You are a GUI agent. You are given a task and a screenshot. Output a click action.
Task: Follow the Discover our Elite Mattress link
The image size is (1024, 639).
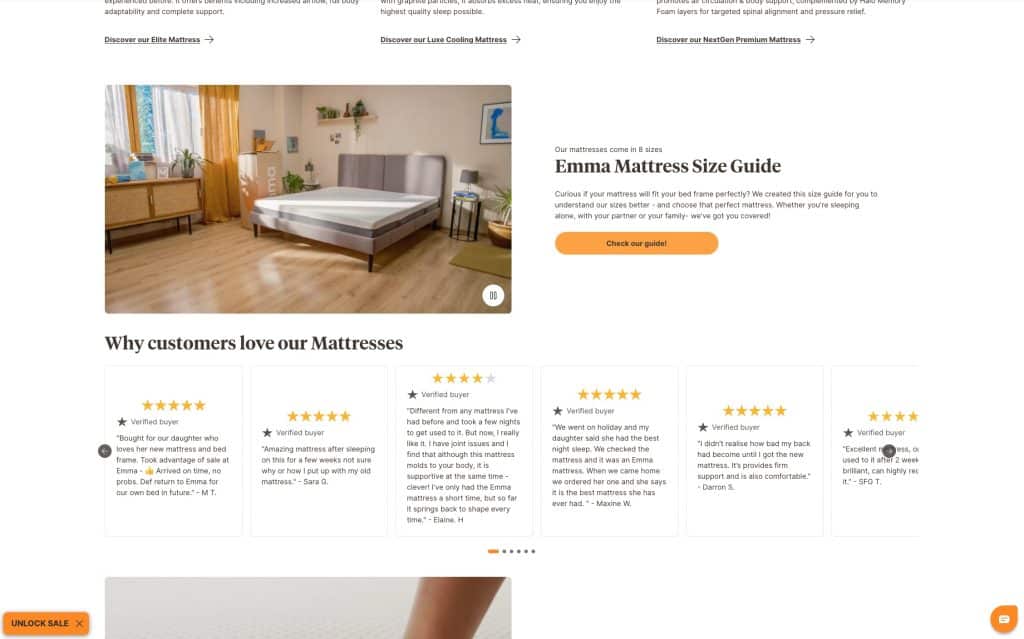pyautogui.click(x=152, y=40)
